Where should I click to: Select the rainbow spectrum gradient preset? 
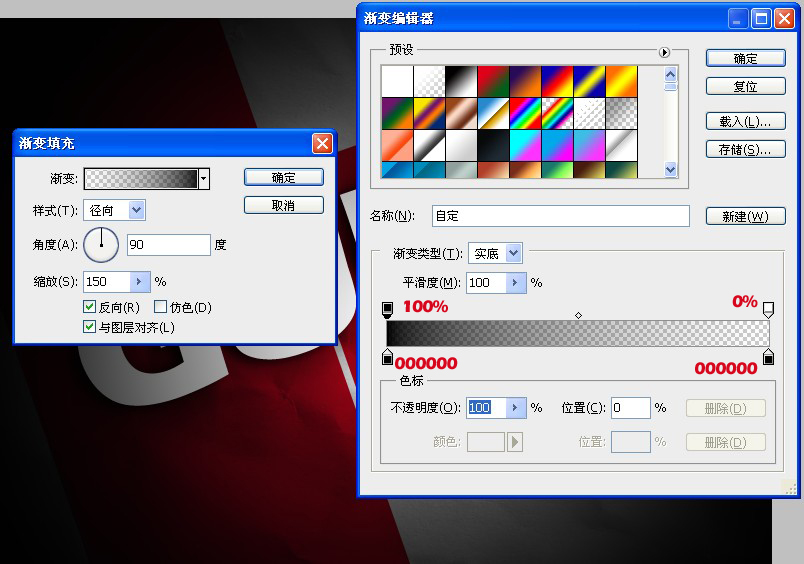pyautogui.click(x=525, y=113)
